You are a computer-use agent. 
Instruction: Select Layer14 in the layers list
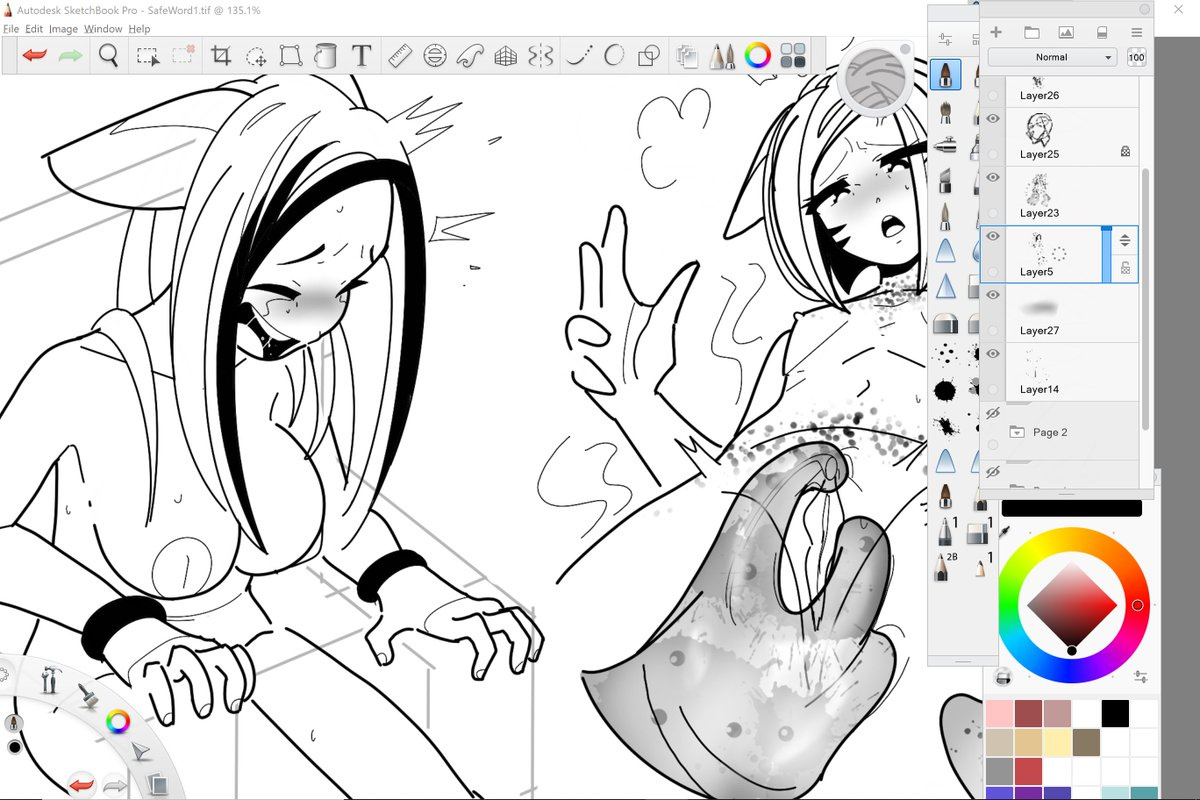pyautogui.click(x=1060, y=372)
